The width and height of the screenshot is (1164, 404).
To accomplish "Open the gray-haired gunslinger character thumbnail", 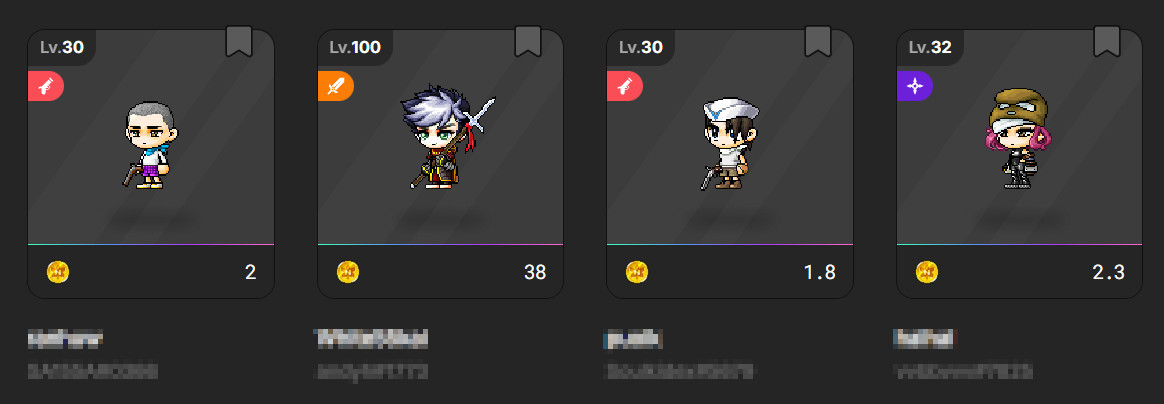I will [x=151, y=146].
